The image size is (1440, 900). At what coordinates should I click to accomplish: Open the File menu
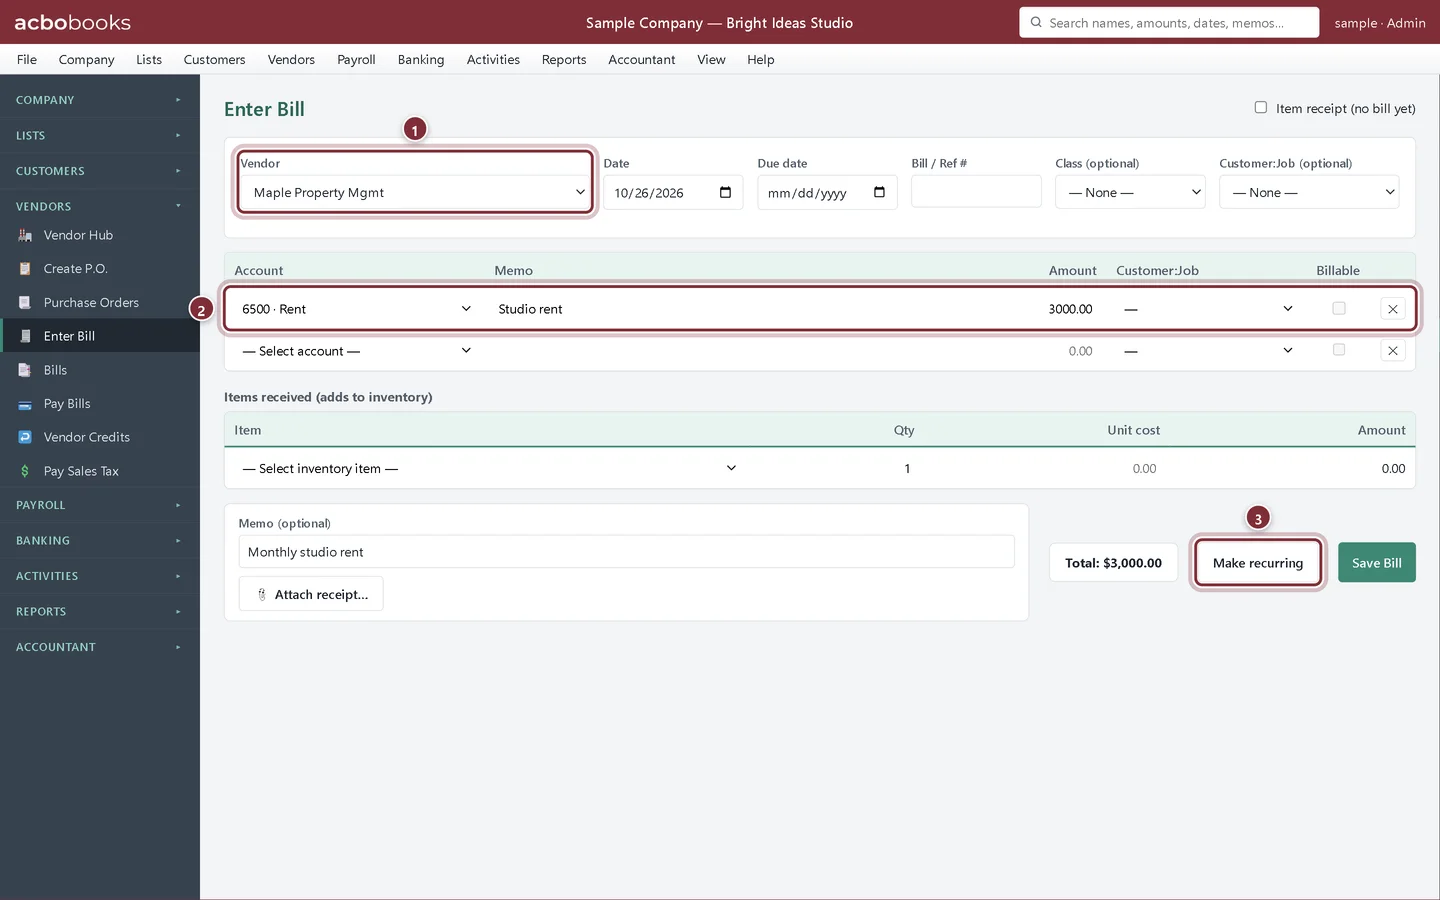coord(27,59)
